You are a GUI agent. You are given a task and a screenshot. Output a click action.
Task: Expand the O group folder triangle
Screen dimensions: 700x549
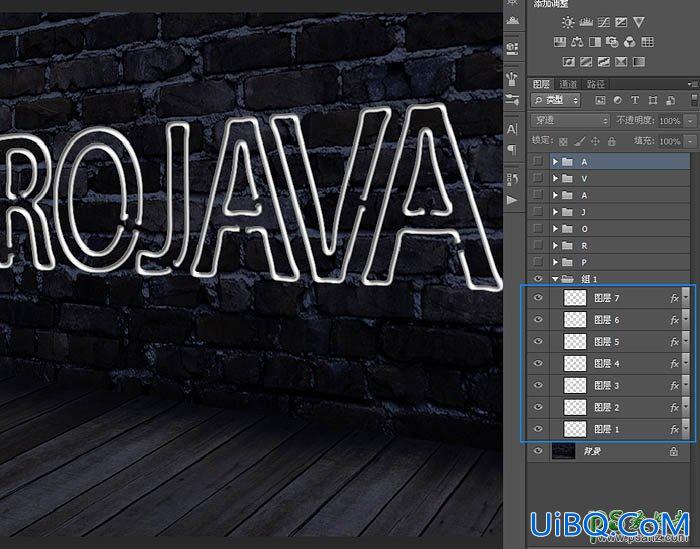555,229
